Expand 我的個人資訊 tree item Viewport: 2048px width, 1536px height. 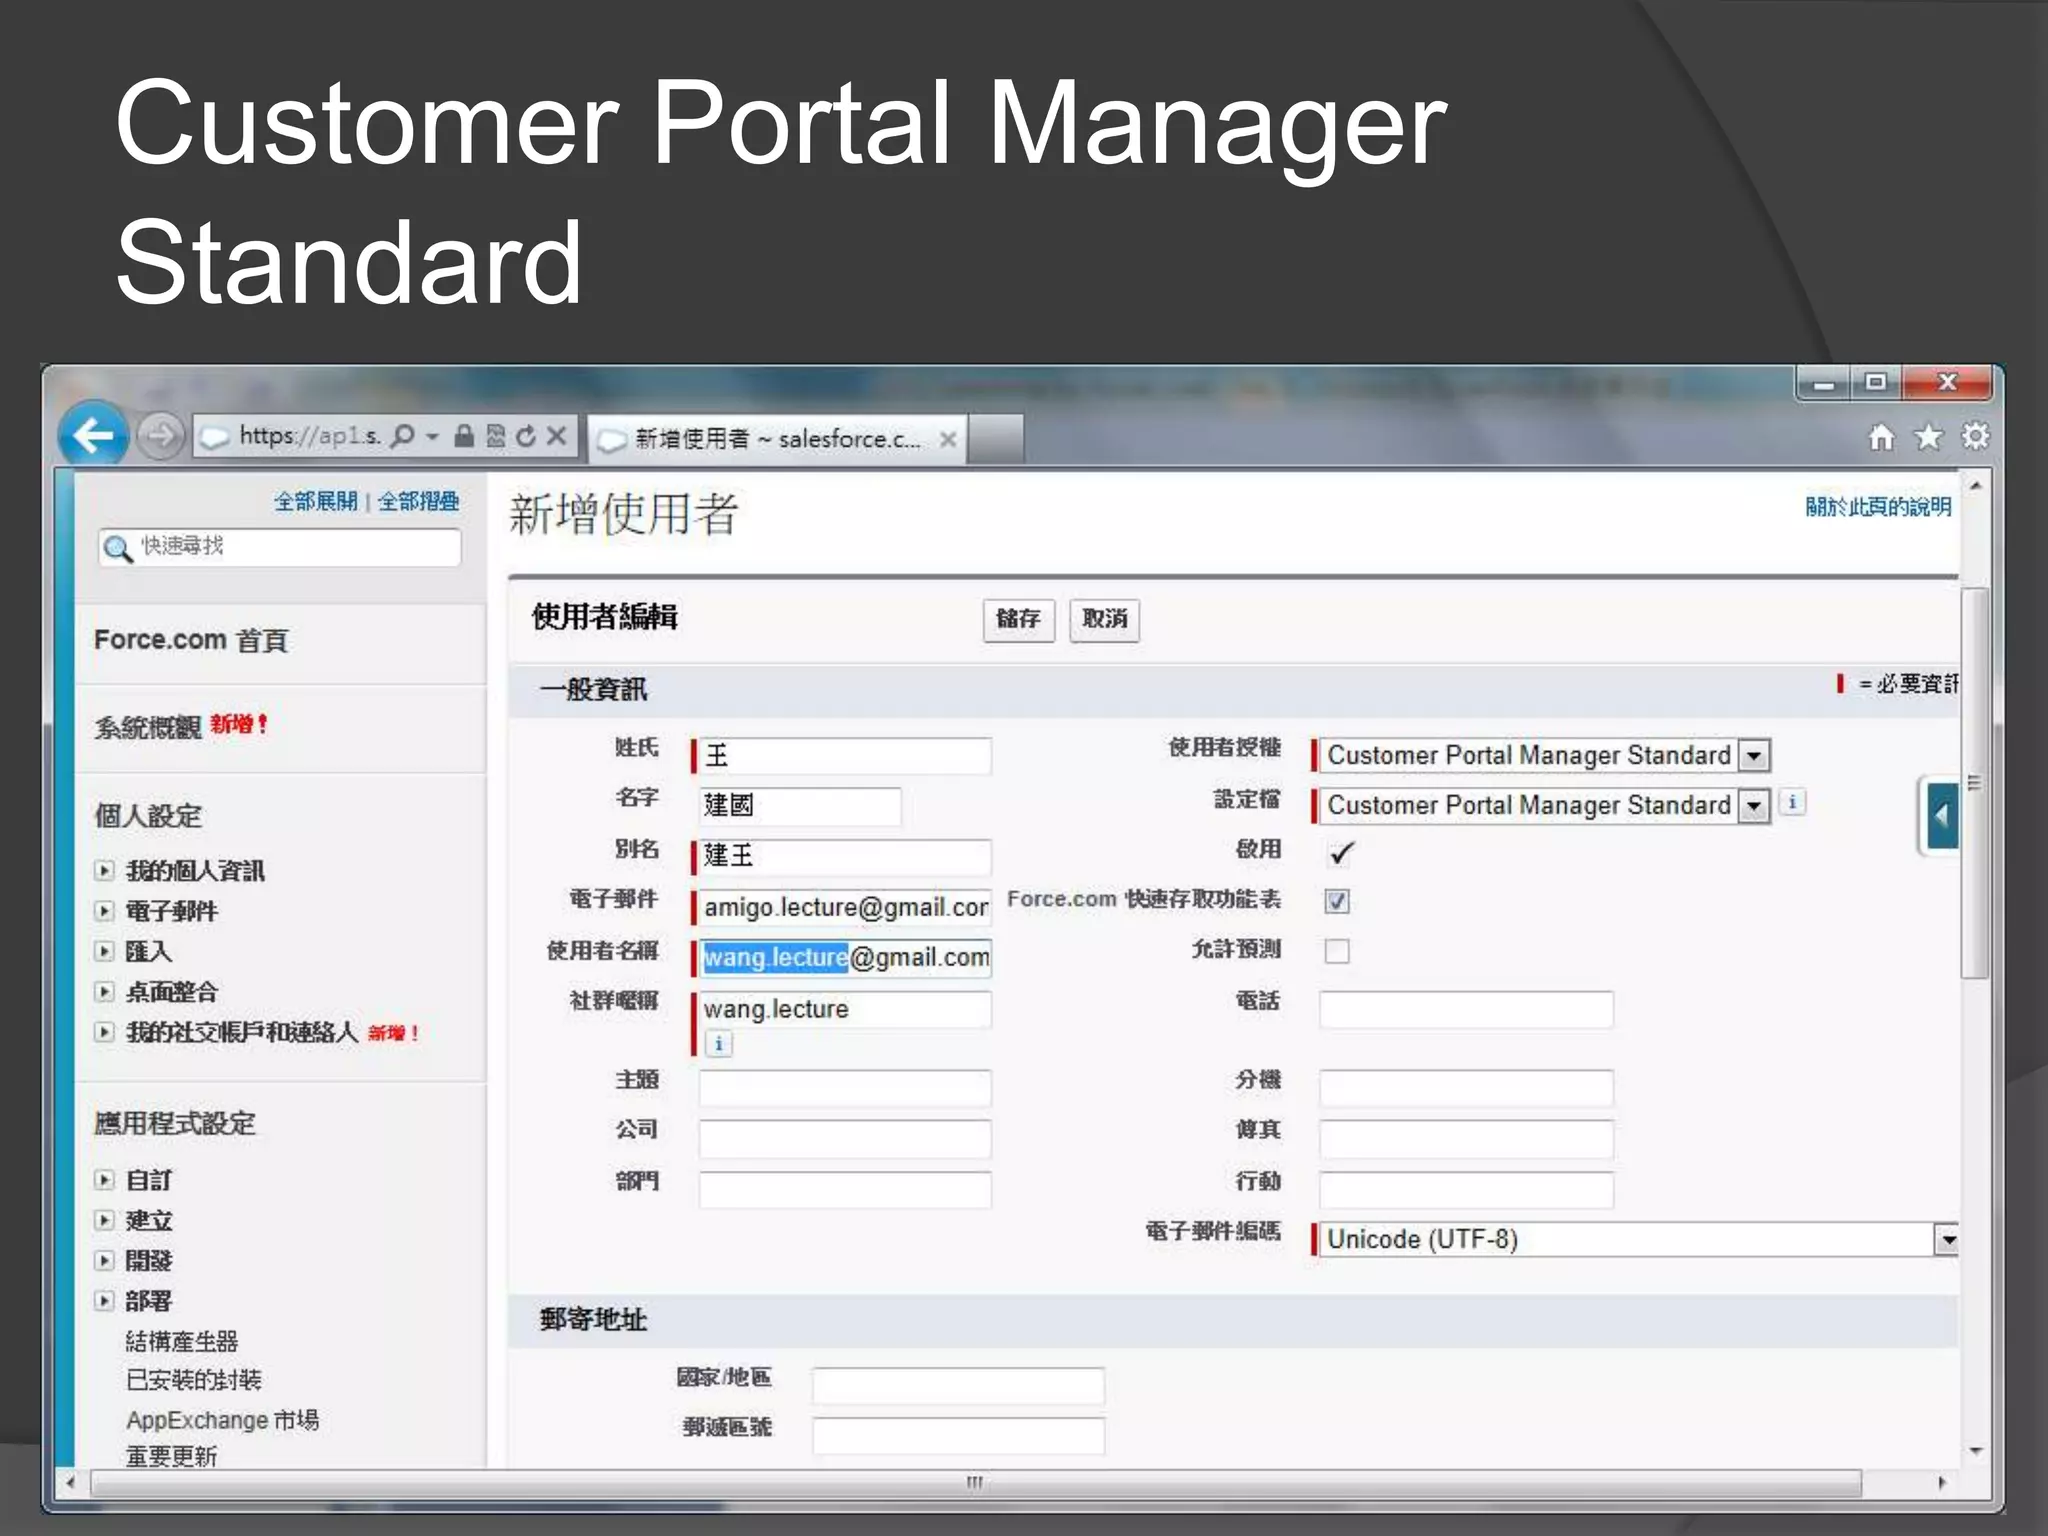tap(104, 870)
